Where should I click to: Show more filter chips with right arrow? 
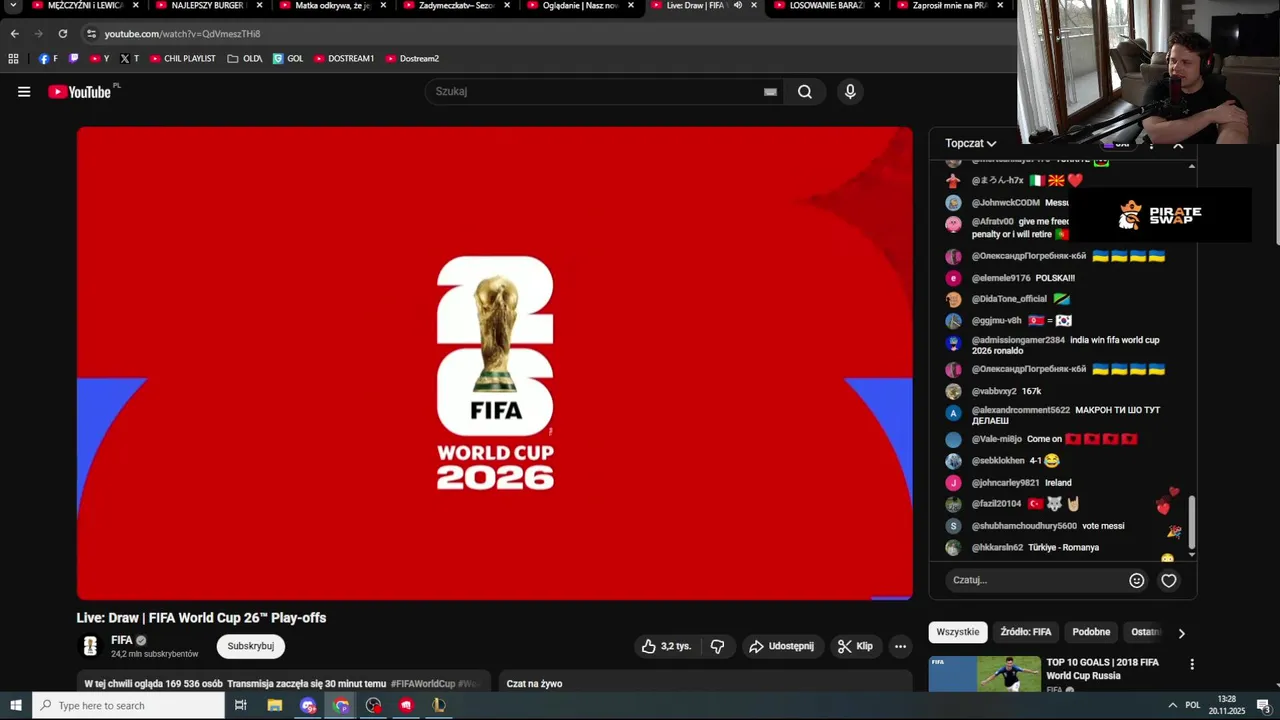tap(1181, 633)
